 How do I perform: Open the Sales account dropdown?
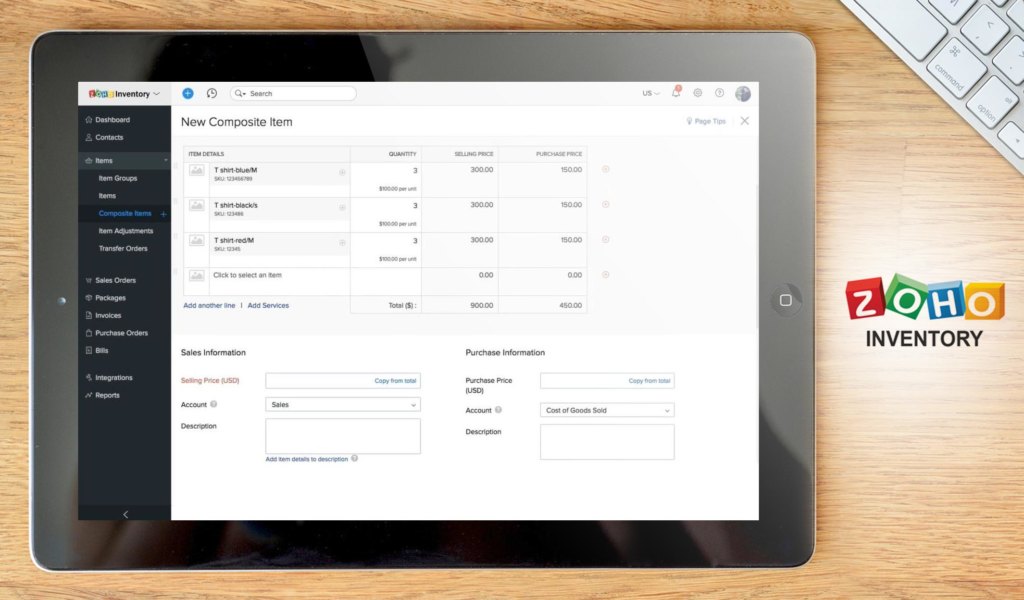[342, 404]
